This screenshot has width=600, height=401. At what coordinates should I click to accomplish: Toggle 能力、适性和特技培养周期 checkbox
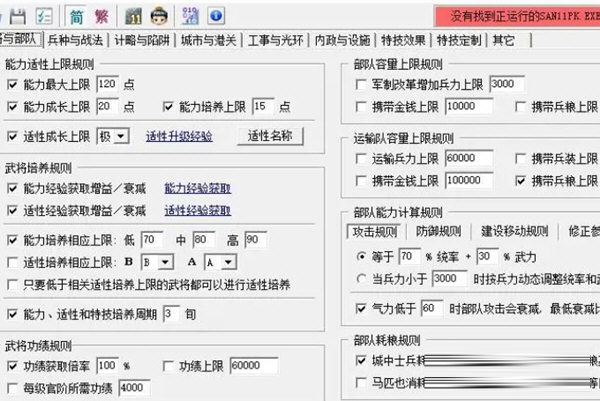[x=12, y=314]
